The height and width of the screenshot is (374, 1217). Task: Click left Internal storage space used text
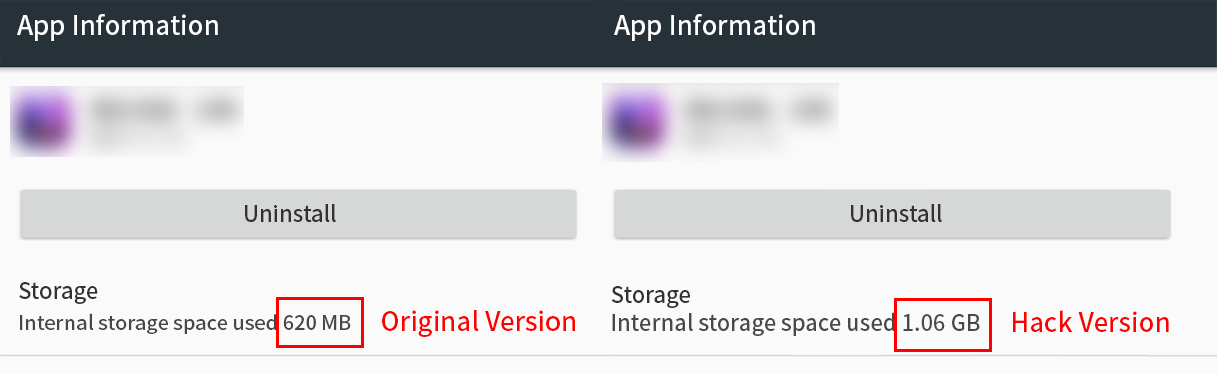[x=148, y=323]
